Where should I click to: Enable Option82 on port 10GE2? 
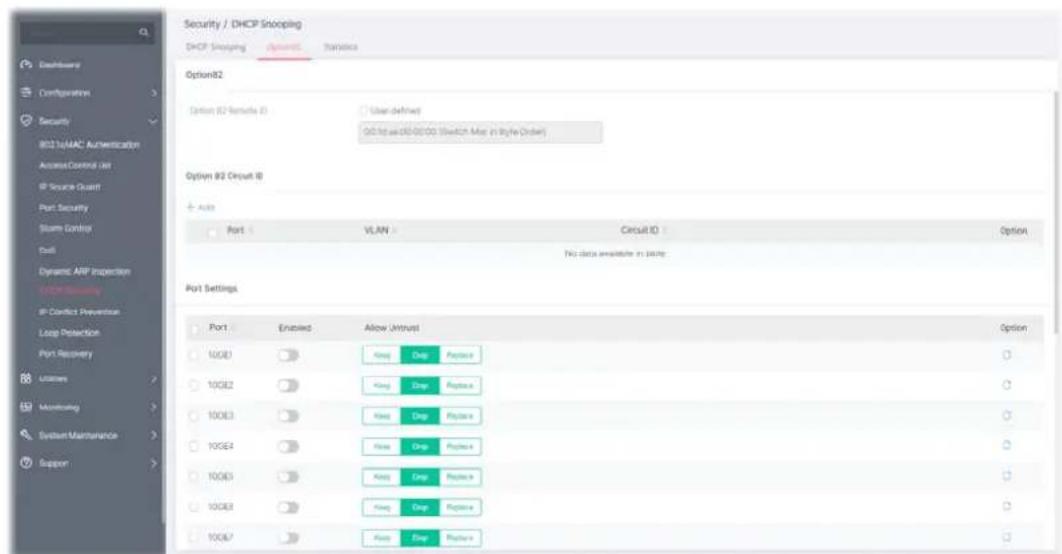pos(288,385)
